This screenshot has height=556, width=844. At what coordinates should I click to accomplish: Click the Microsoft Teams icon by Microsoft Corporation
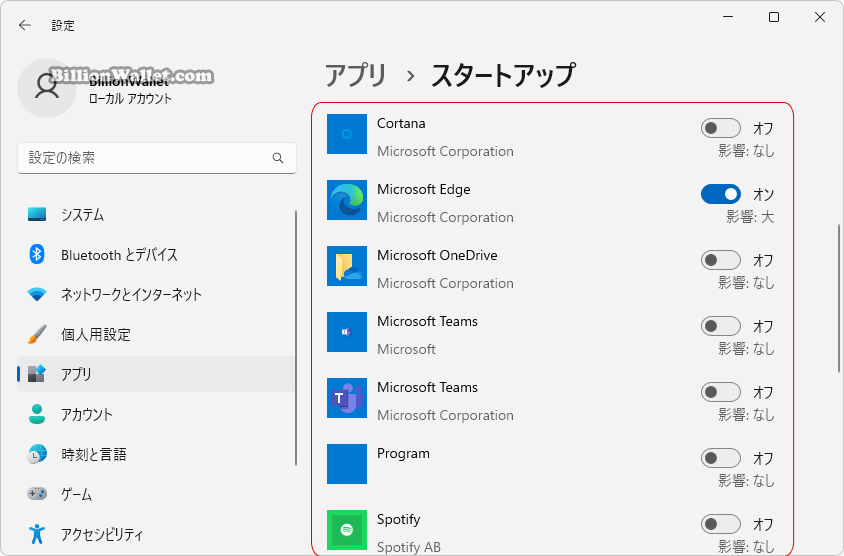[347, 398]
